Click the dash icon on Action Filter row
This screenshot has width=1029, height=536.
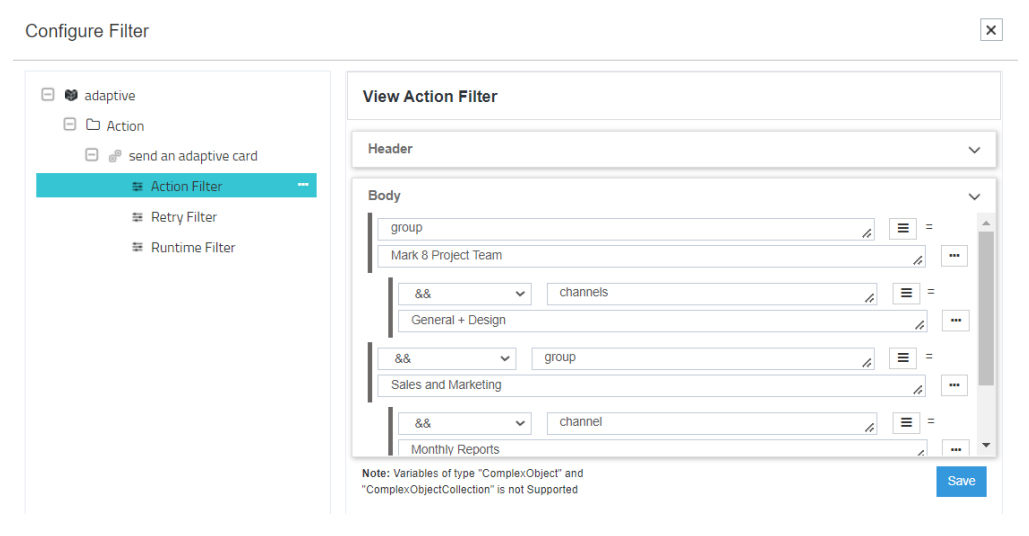303,185
